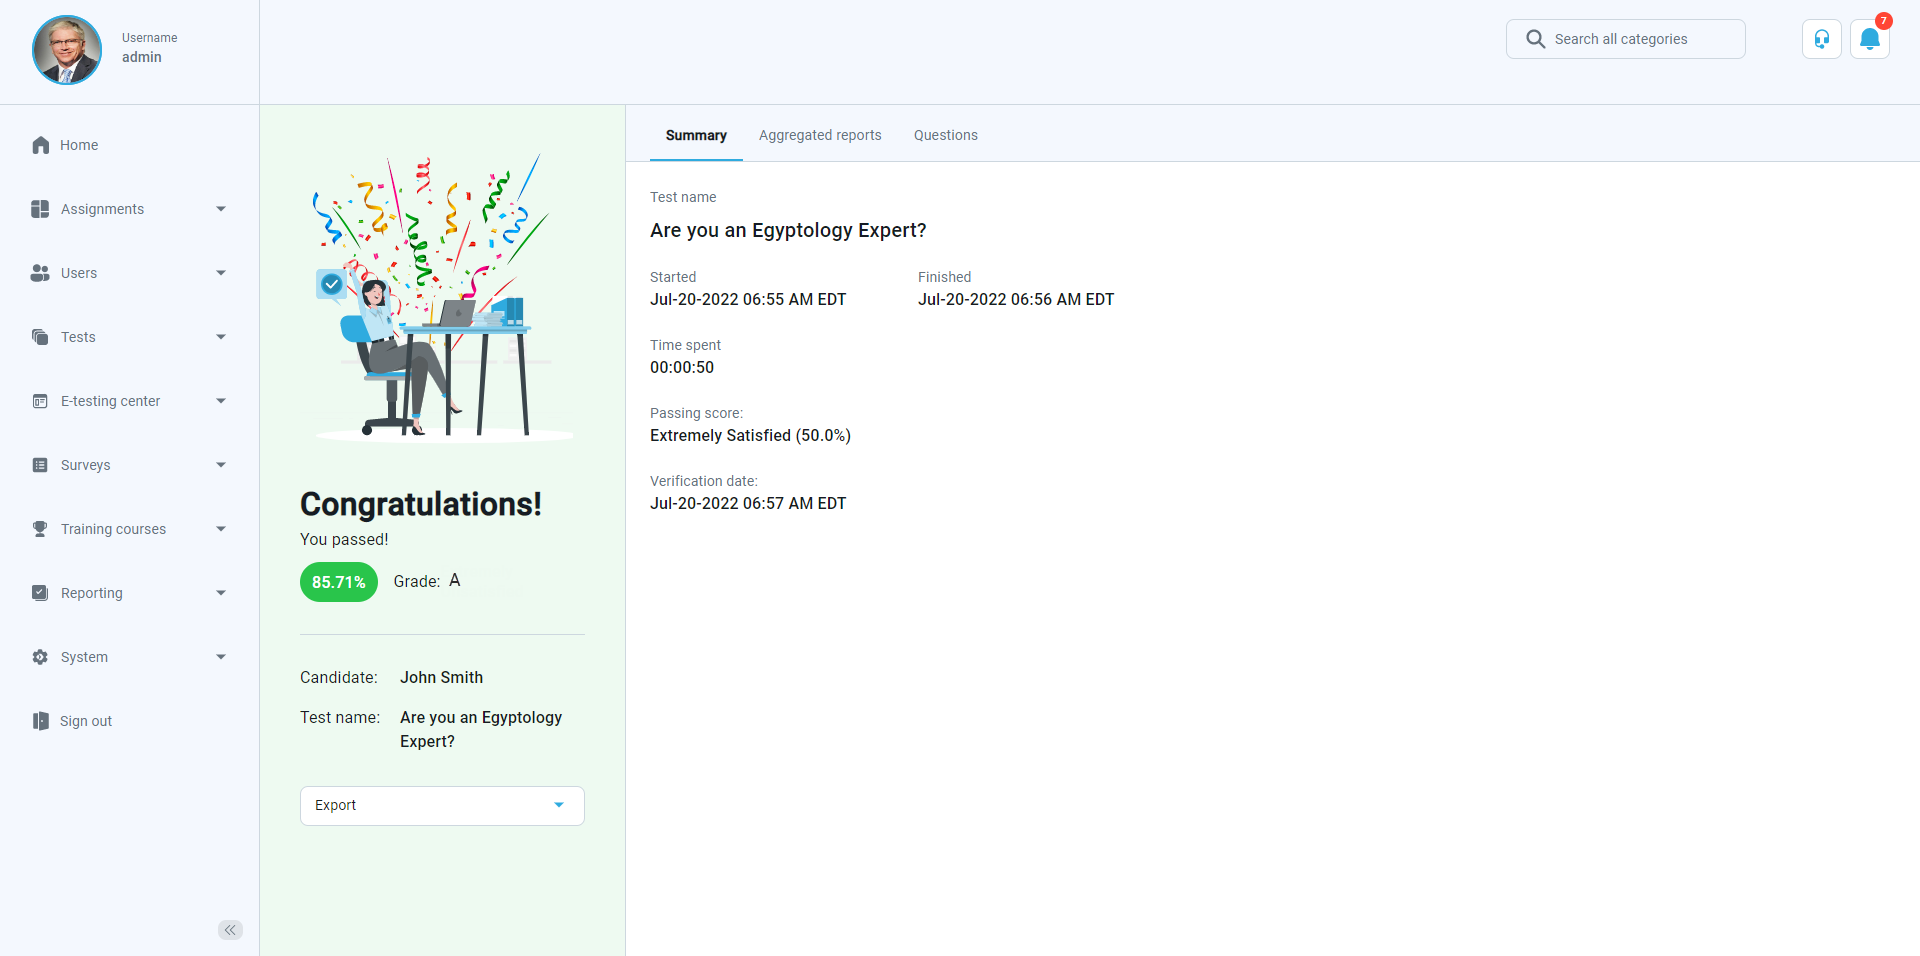Expand the Tests submenu arrow

click(221, 337)
